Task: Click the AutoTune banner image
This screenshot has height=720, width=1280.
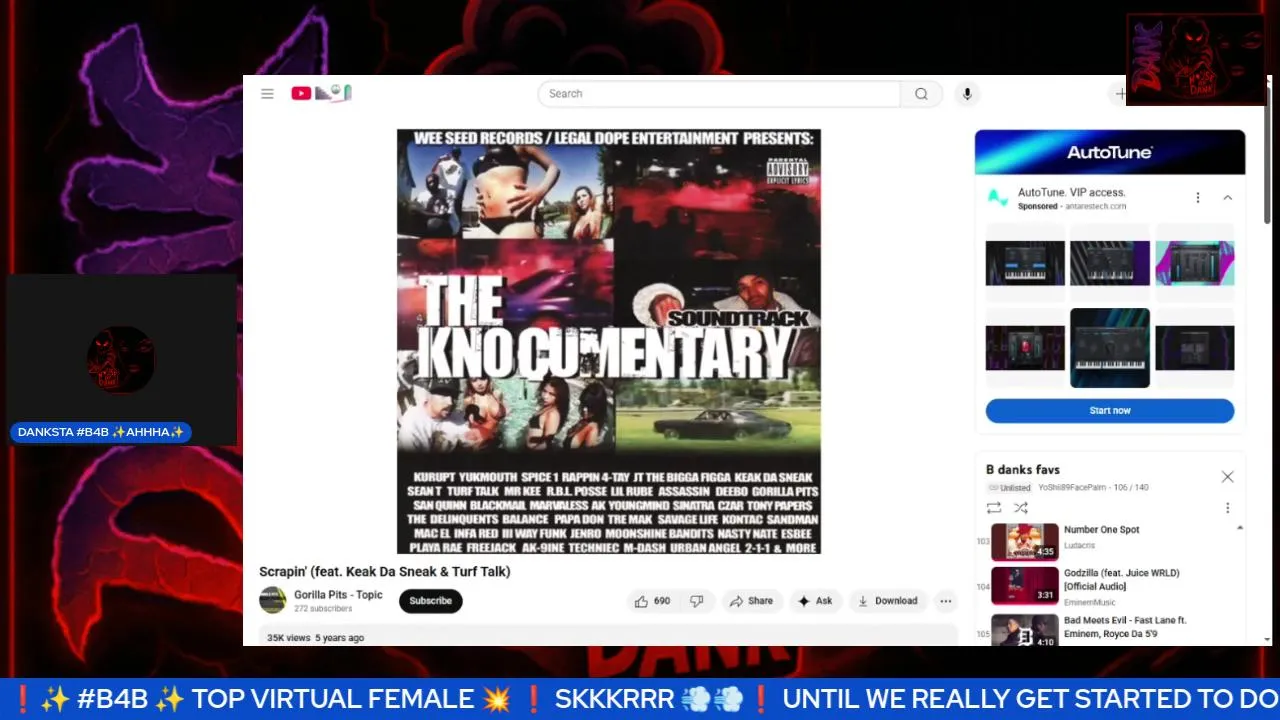Action: [x=1110, y=152]
